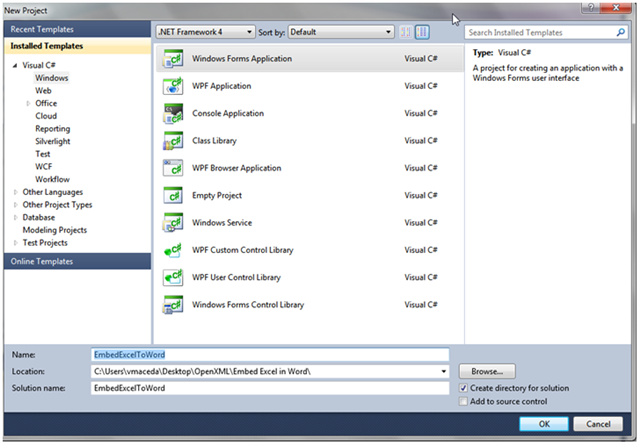Open the Installed Templates section
The width and height of the screenshot is (640, 445).
pyautogui.click(x=78, y=46)
